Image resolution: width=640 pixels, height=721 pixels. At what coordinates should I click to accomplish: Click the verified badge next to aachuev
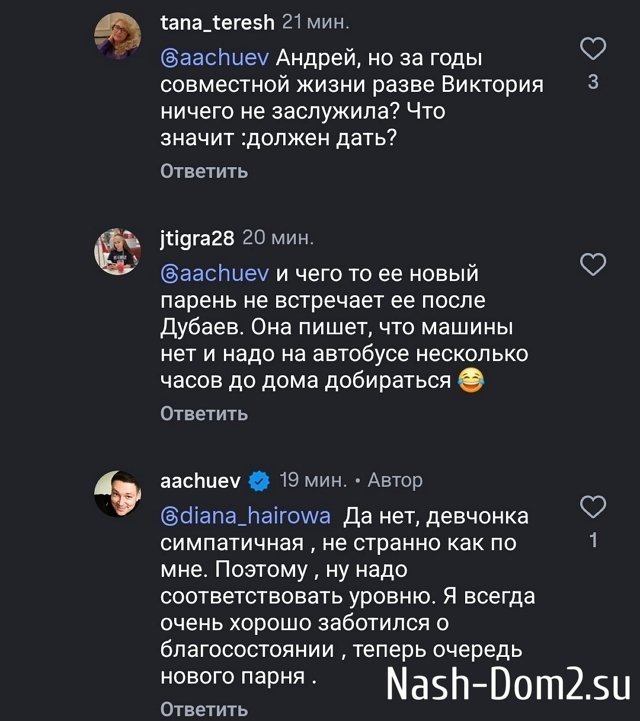(x=259, y=481)
